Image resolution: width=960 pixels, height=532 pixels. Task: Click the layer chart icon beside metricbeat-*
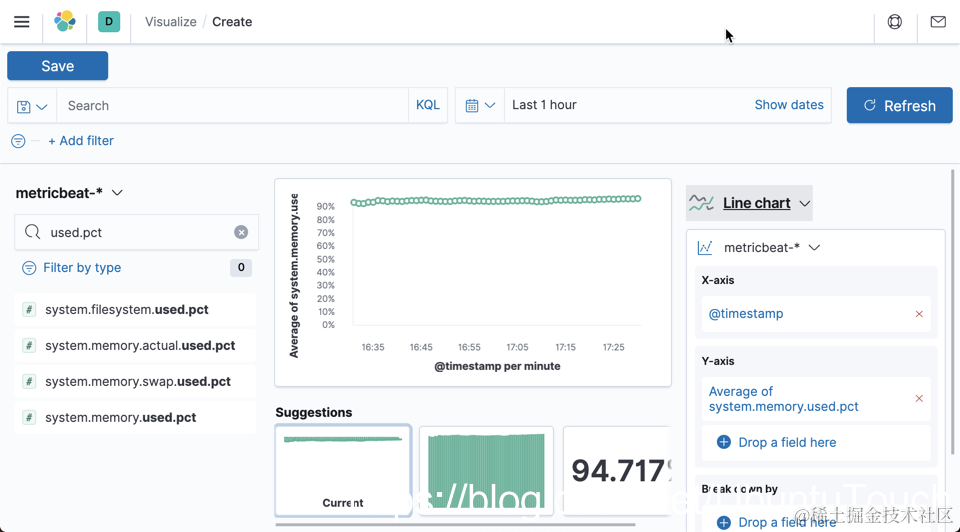(x=705, y=247)
